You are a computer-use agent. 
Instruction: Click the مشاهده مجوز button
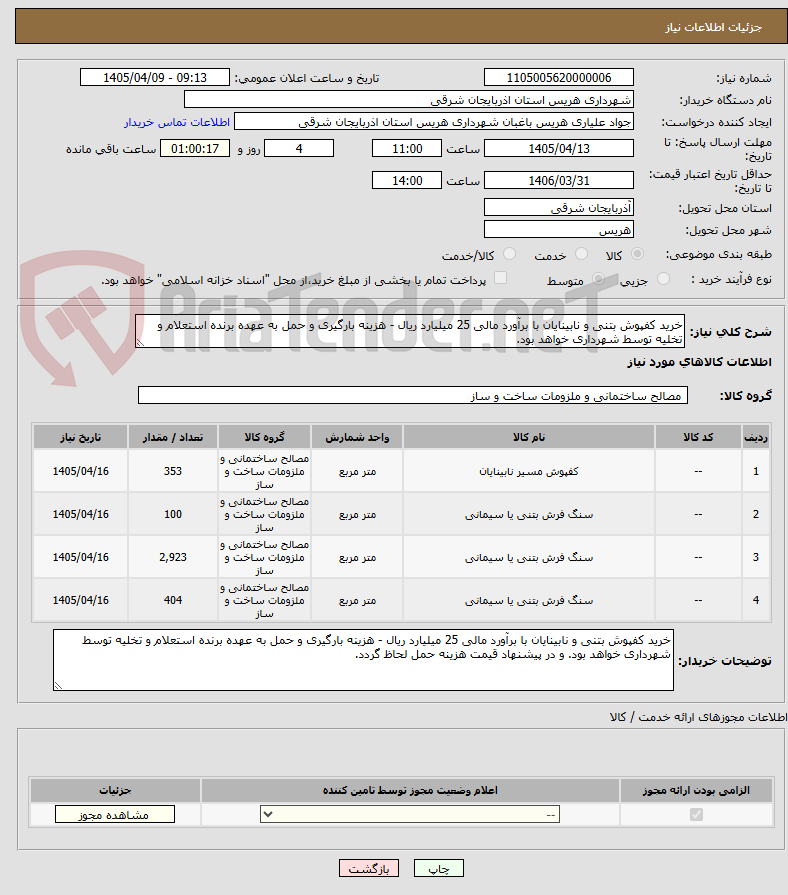[115, 815]
